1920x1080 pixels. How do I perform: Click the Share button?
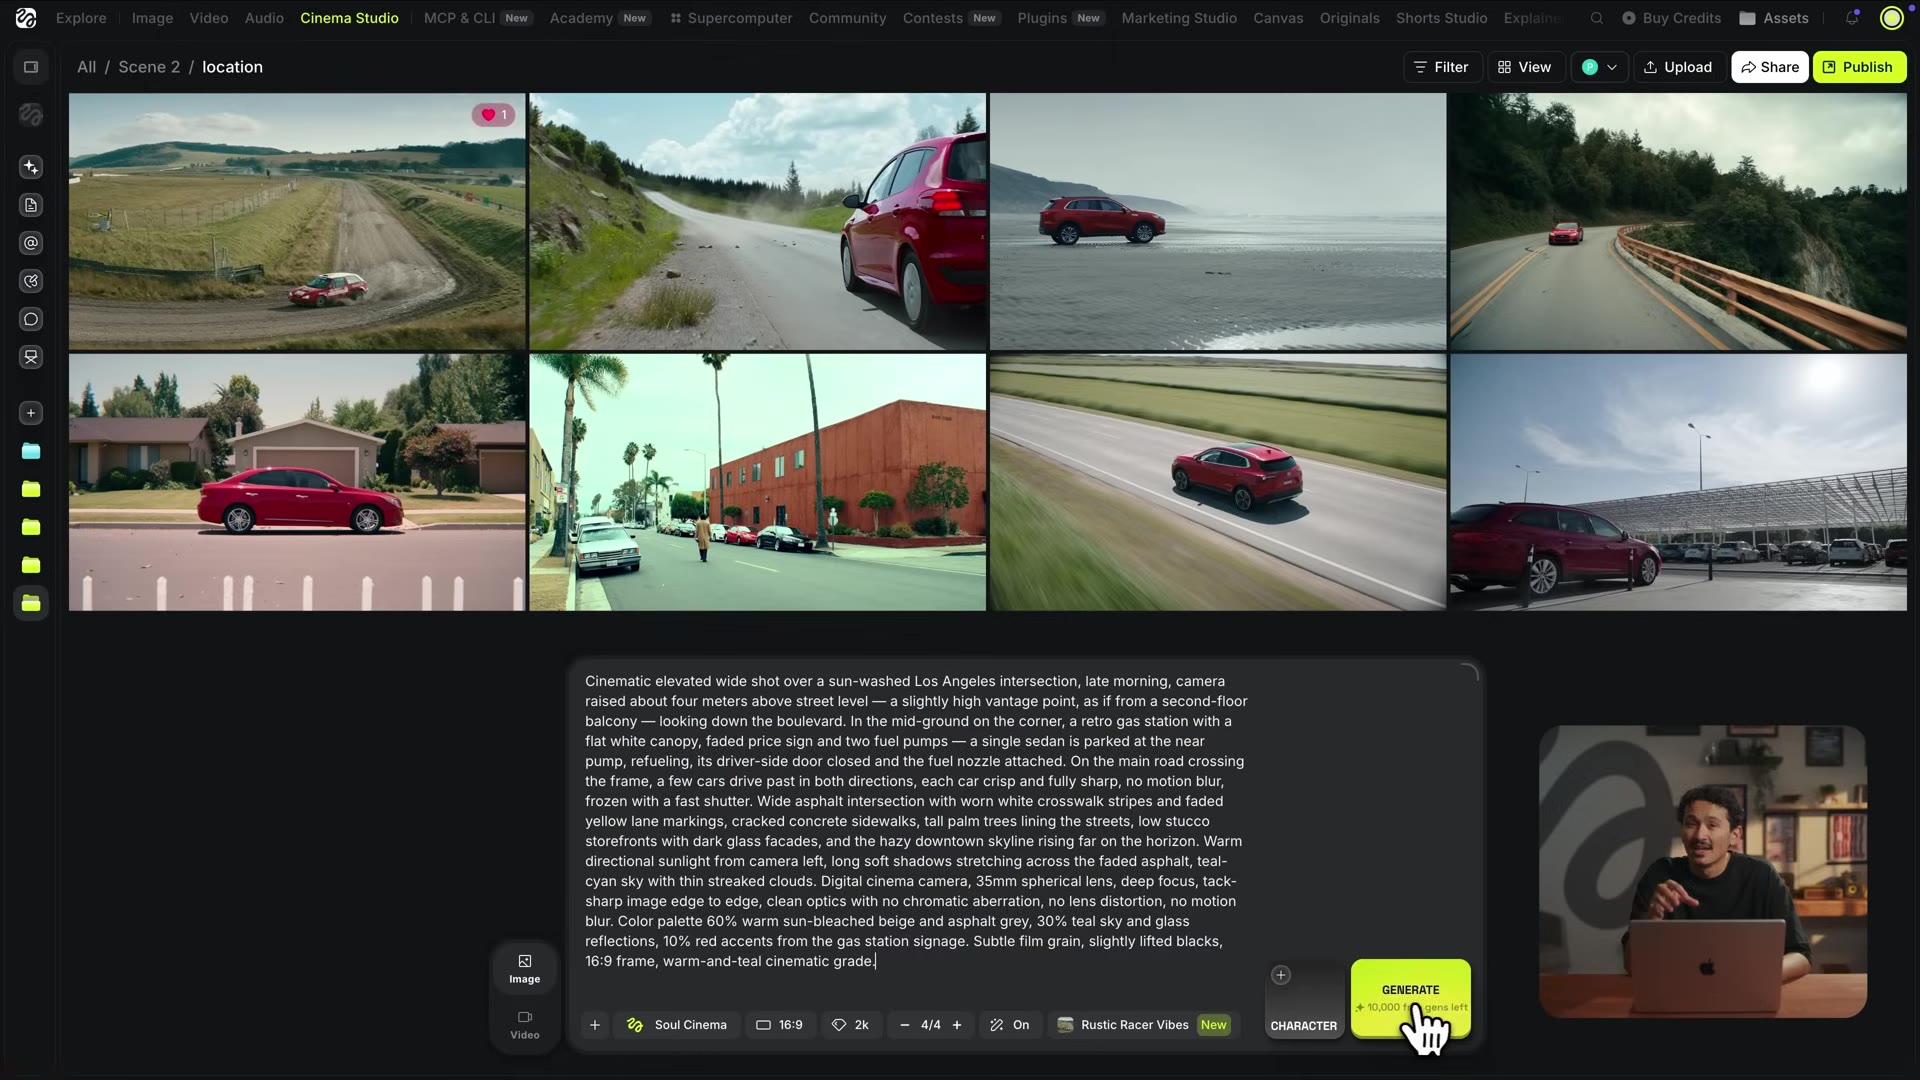point(1770,67)
